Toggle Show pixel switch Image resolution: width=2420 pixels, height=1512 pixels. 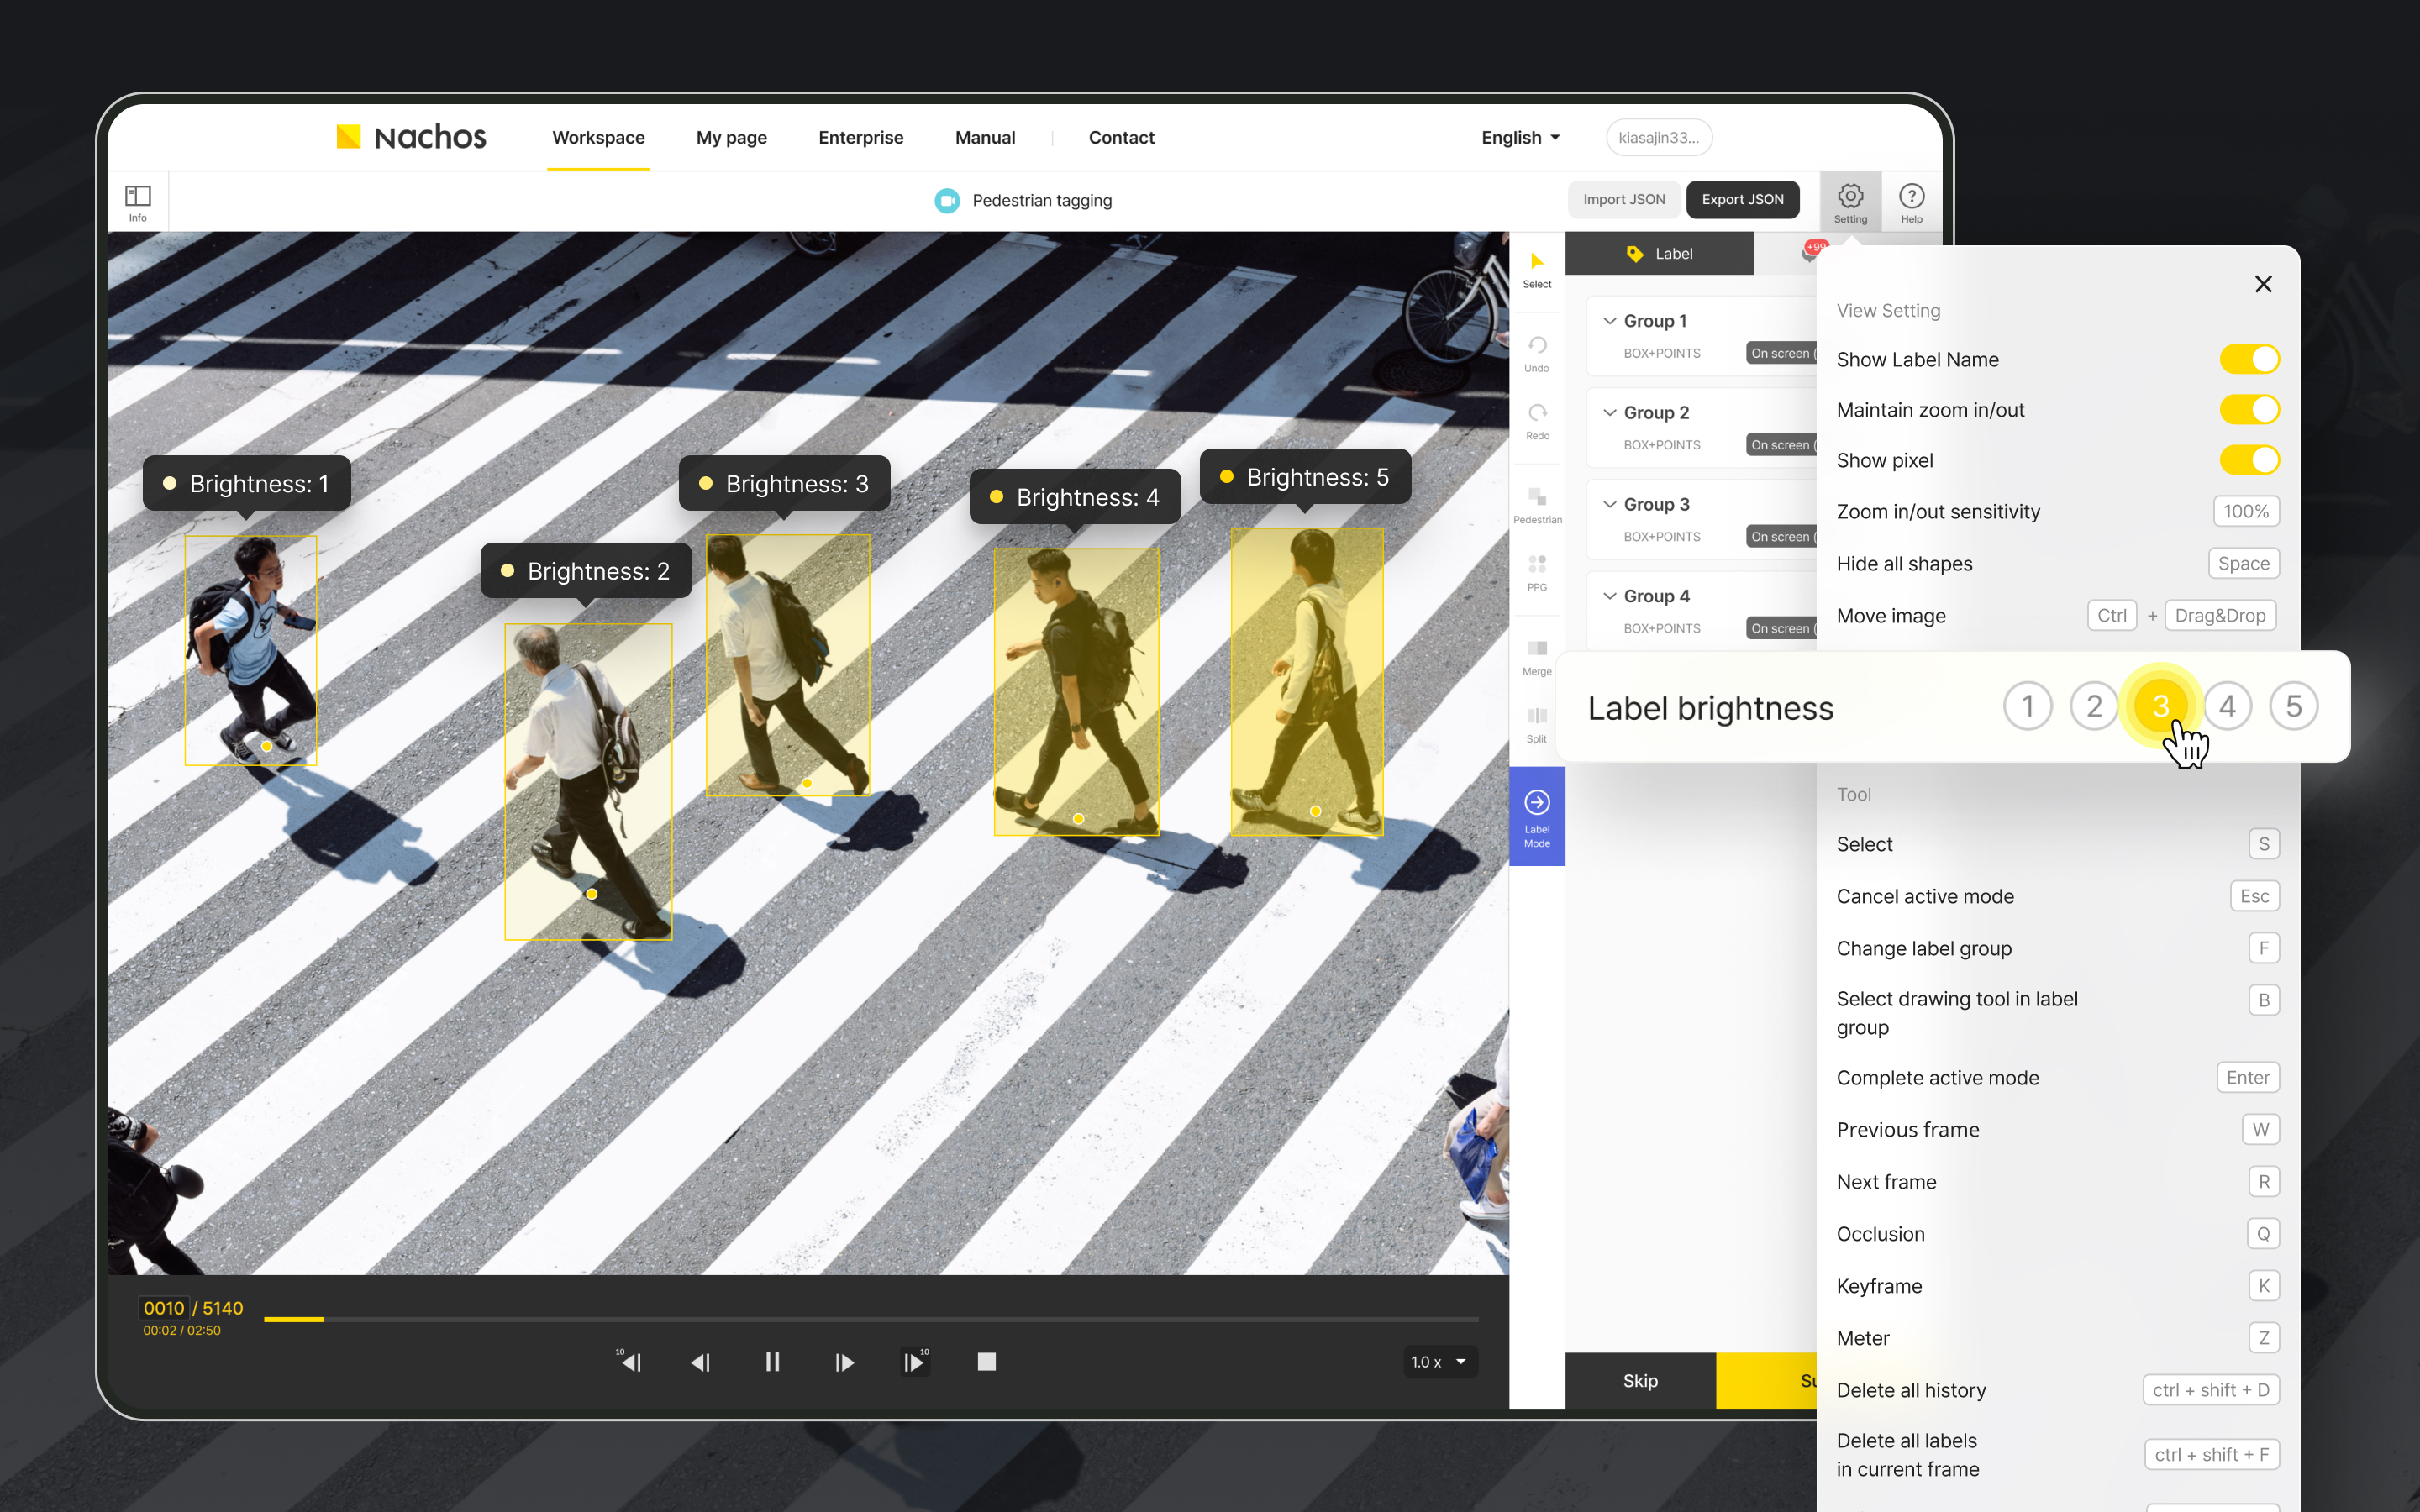click(2249, 460)
